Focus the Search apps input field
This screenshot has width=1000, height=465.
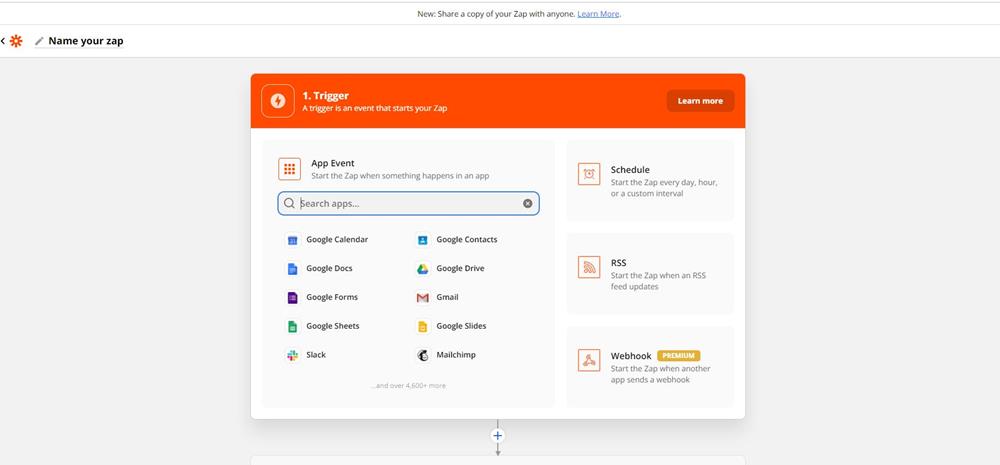[x=408, y=203]
